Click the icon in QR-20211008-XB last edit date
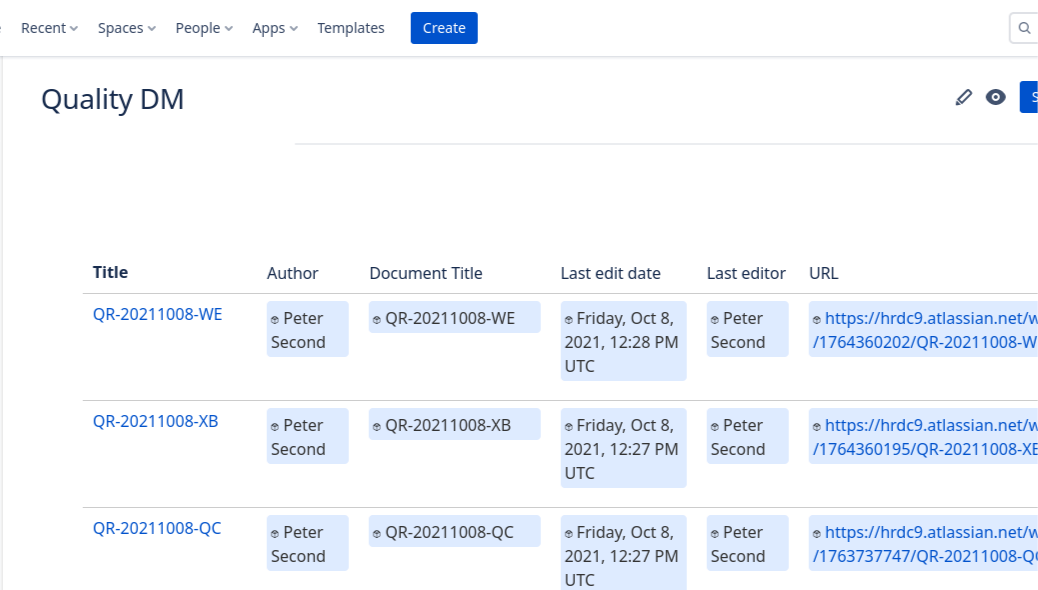The height and width of the screenshot is (590, 1038). click(x=569, y=427)
